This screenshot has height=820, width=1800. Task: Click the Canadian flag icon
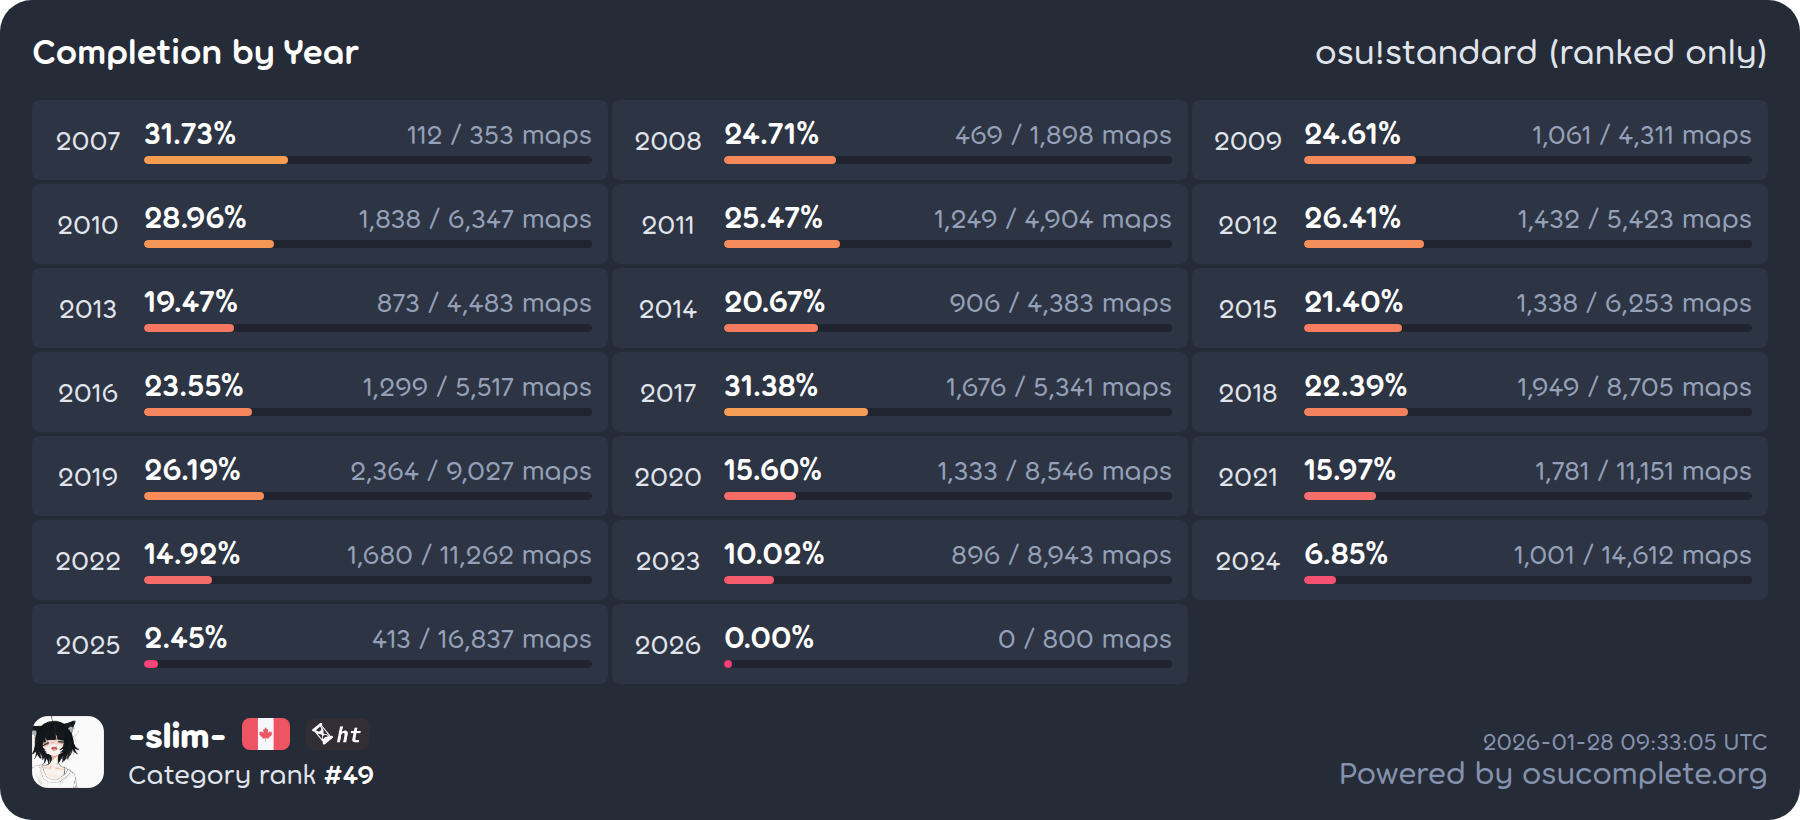pos(266,735)
